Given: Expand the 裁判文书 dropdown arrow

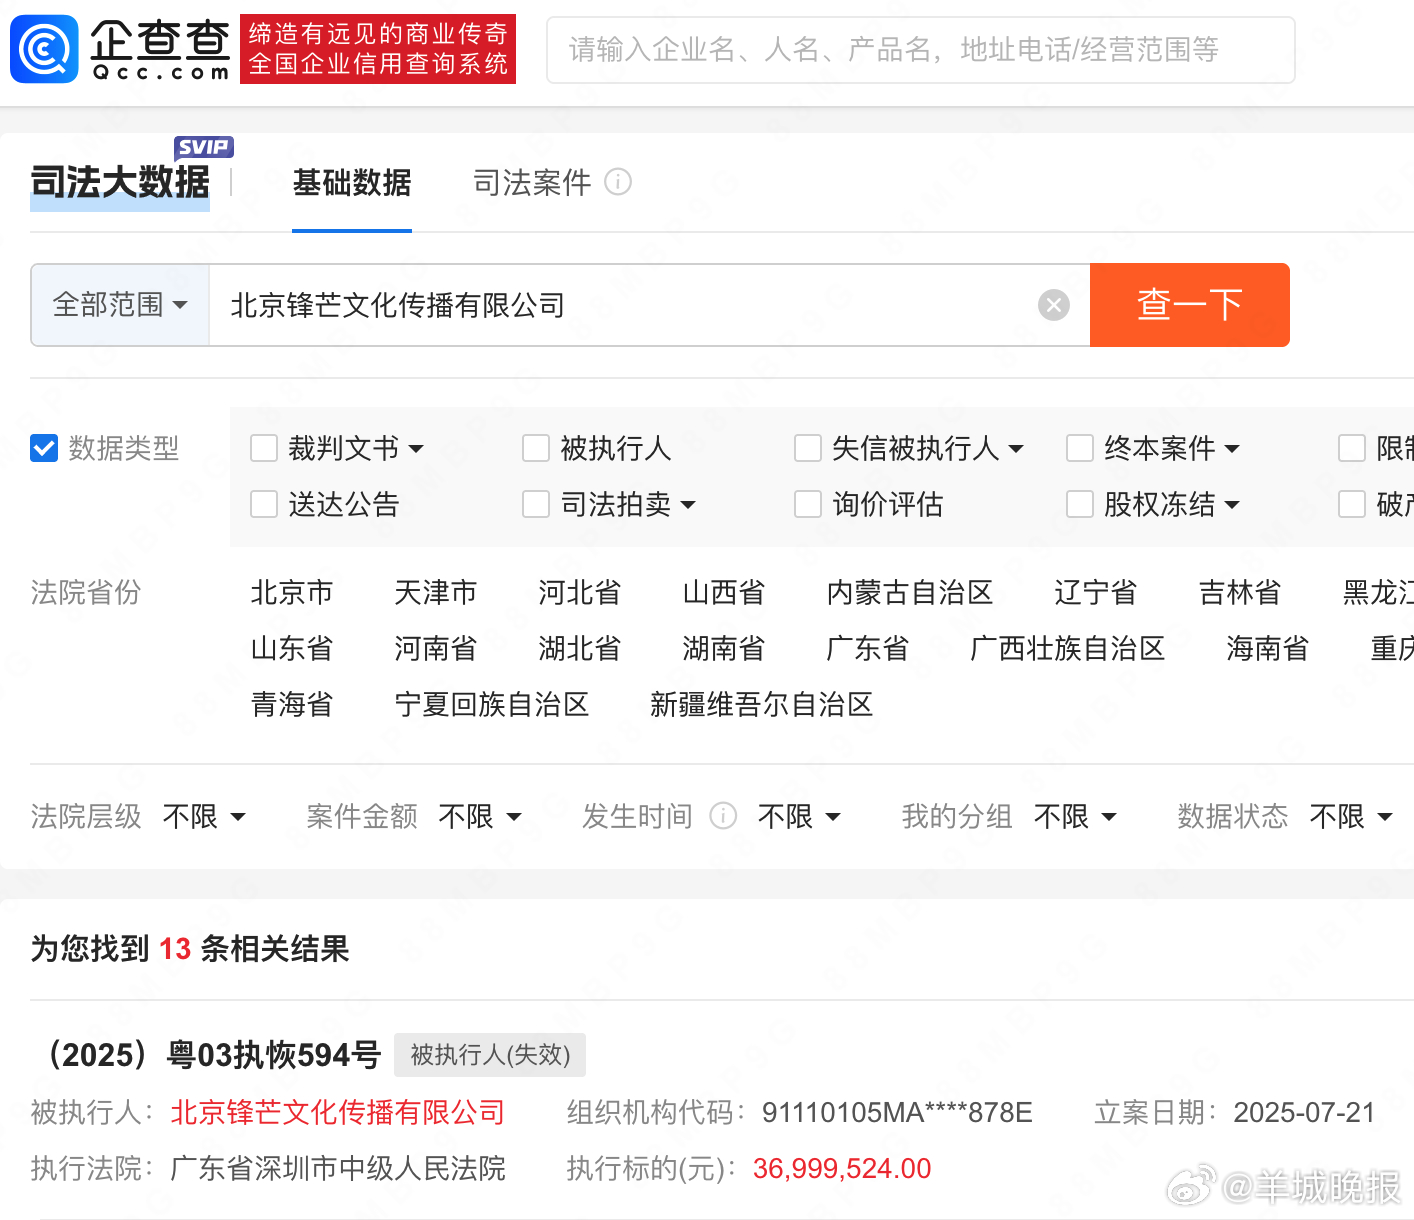Looking at the screenshot, I should (x=416, y=449).
